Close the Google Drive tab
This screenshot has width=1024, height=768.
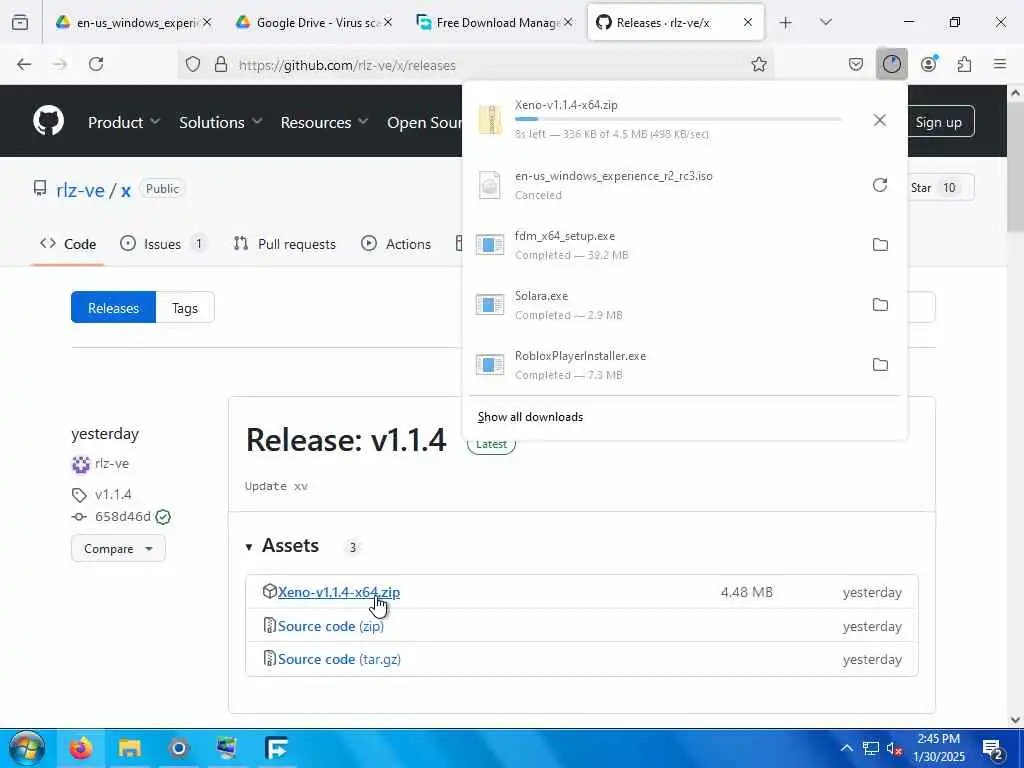click(387, 22)
